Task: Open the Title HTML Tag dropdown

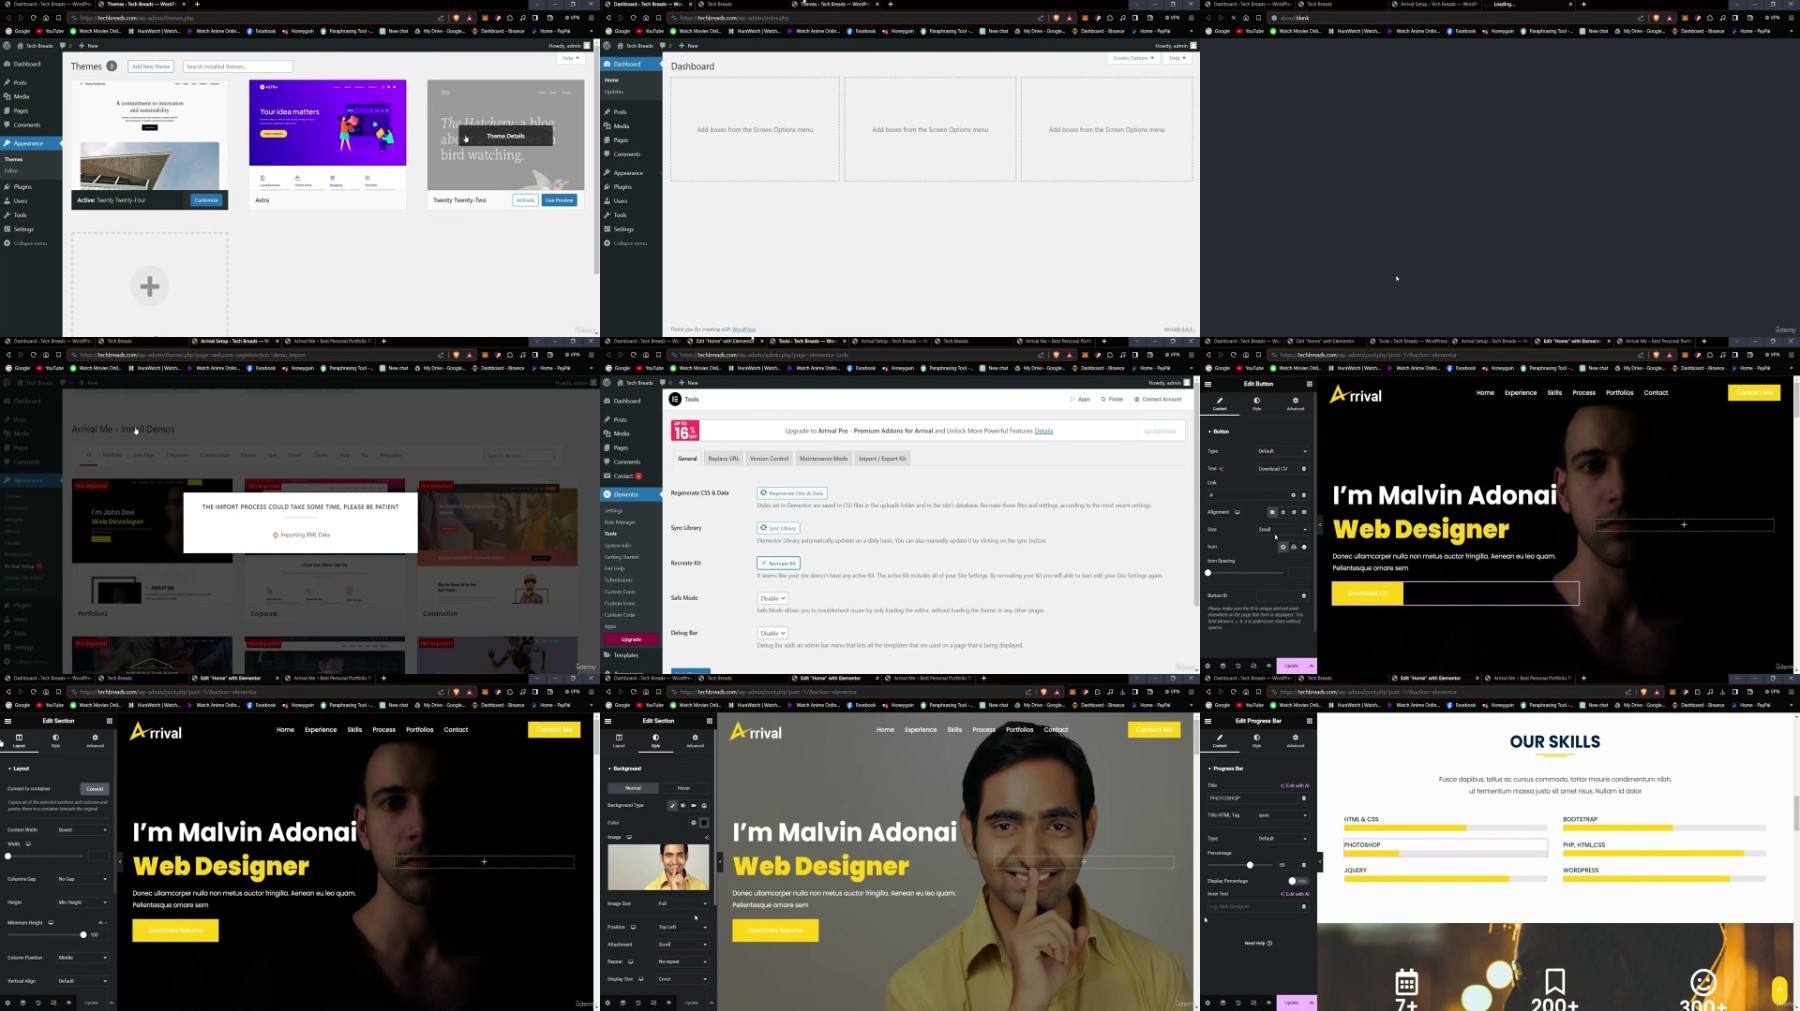Action: [1282, 815]
